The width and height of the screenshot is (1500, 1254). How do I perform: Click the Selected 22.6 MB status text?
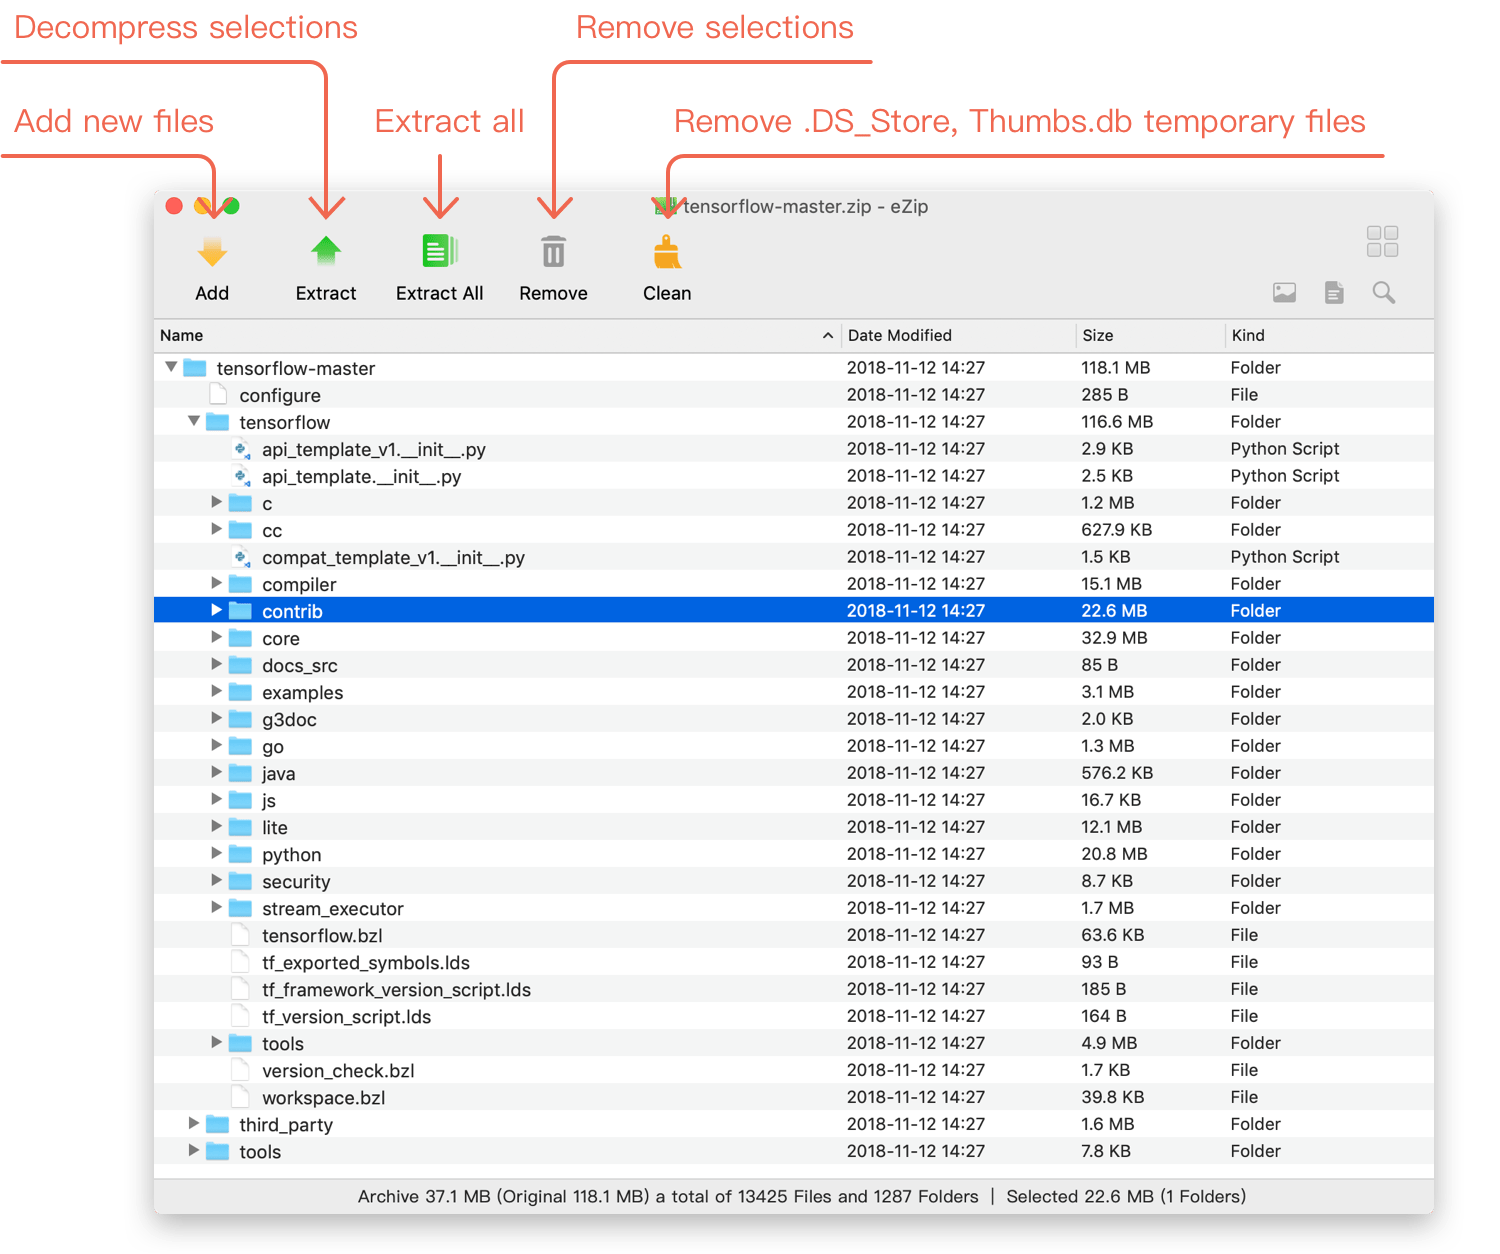click(1126, 1197)
